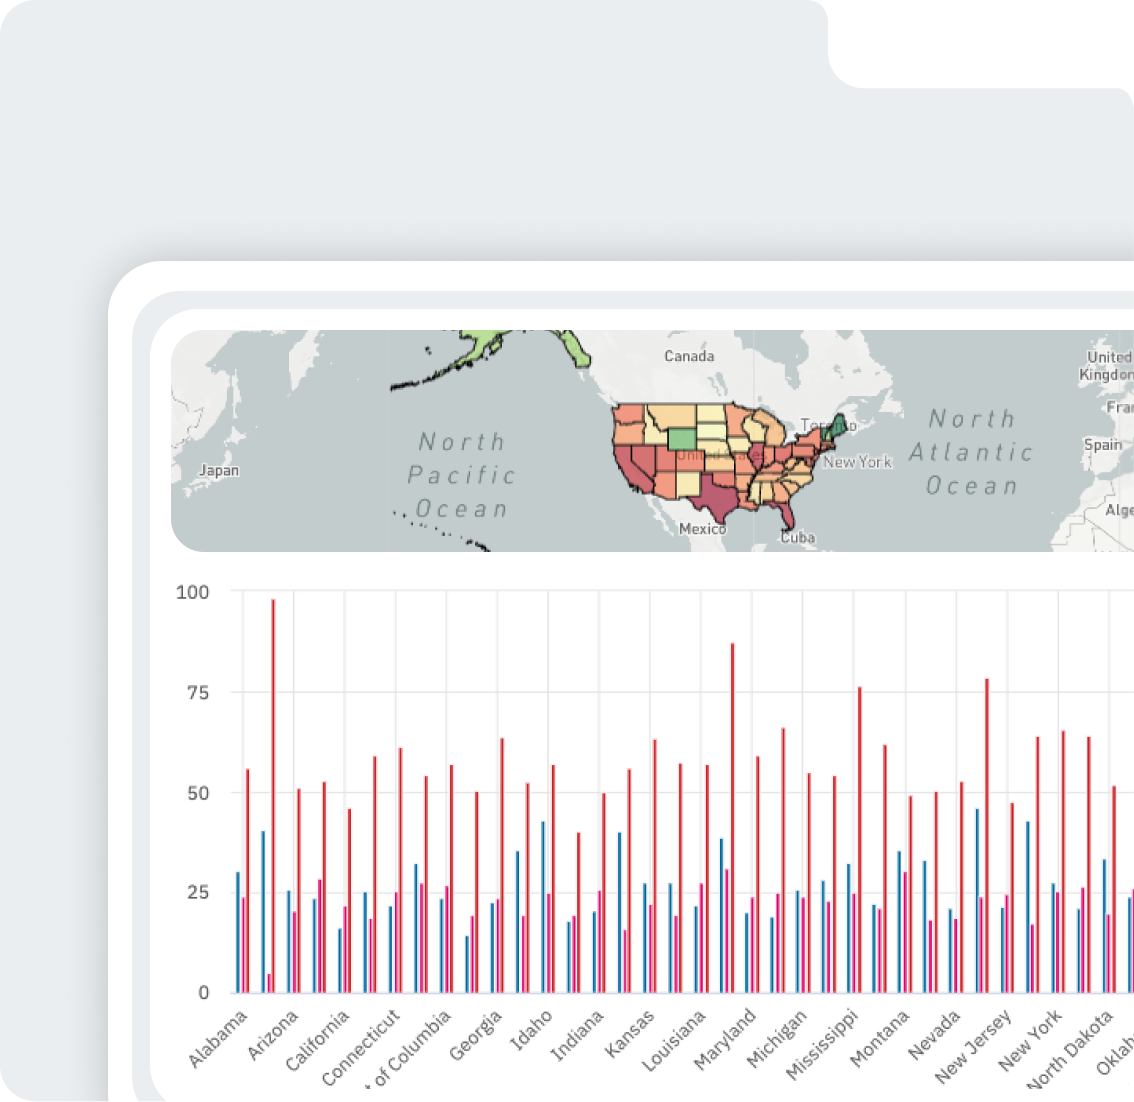Screen dimensions: 1134x1102
Task: Click the Alabama x-axis label
Action: coord(218,1039)
